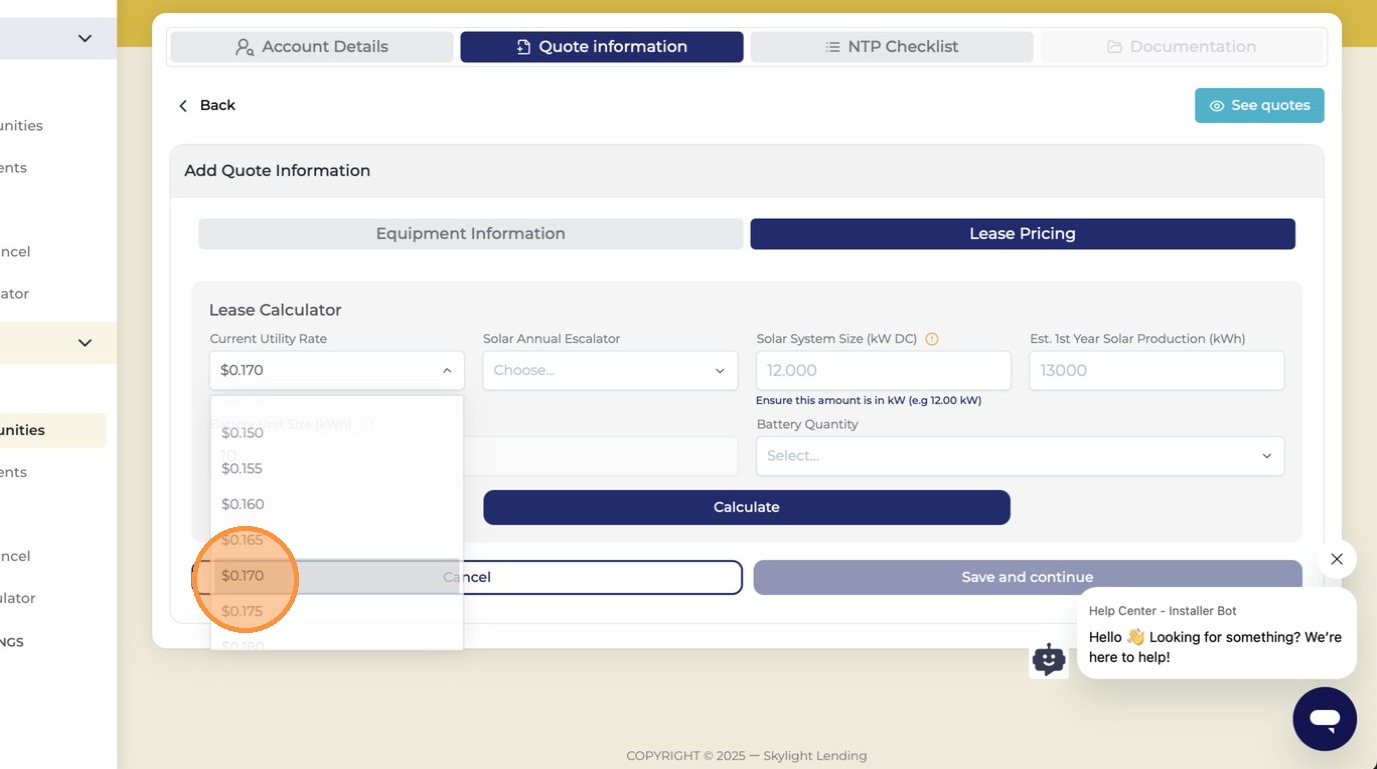
Task: Switch to the Equipment Information tab
Action: coord(471,234)
